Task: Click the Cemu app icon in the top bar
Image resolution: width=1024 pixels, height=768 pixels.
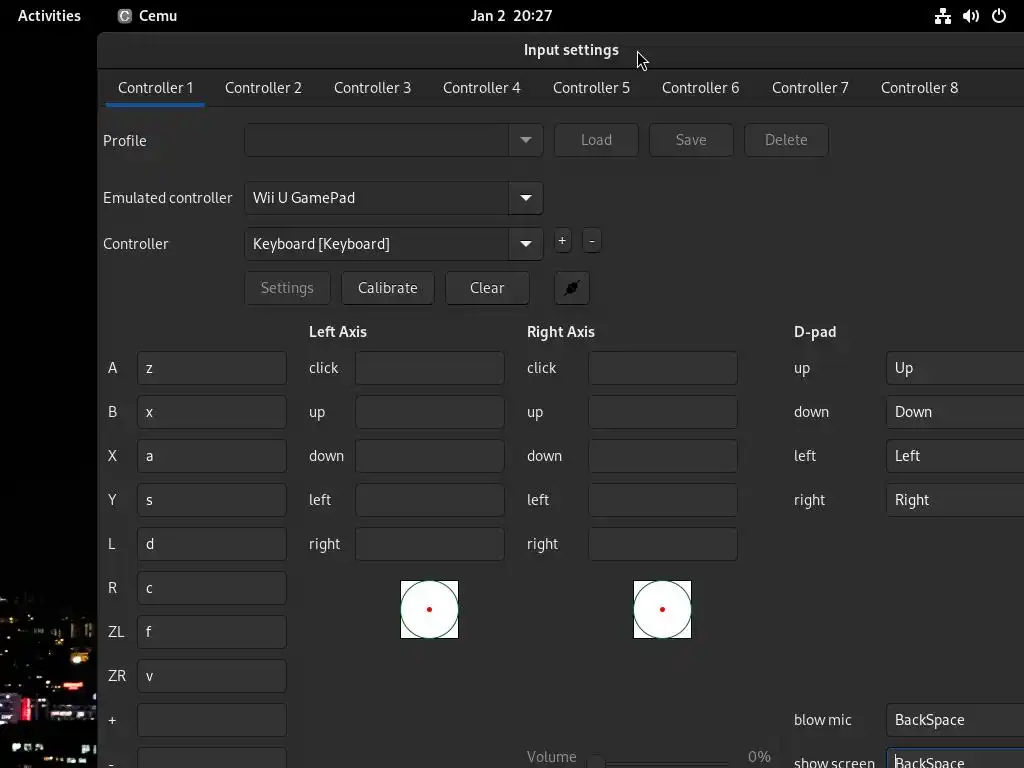Action: point(125,16)
